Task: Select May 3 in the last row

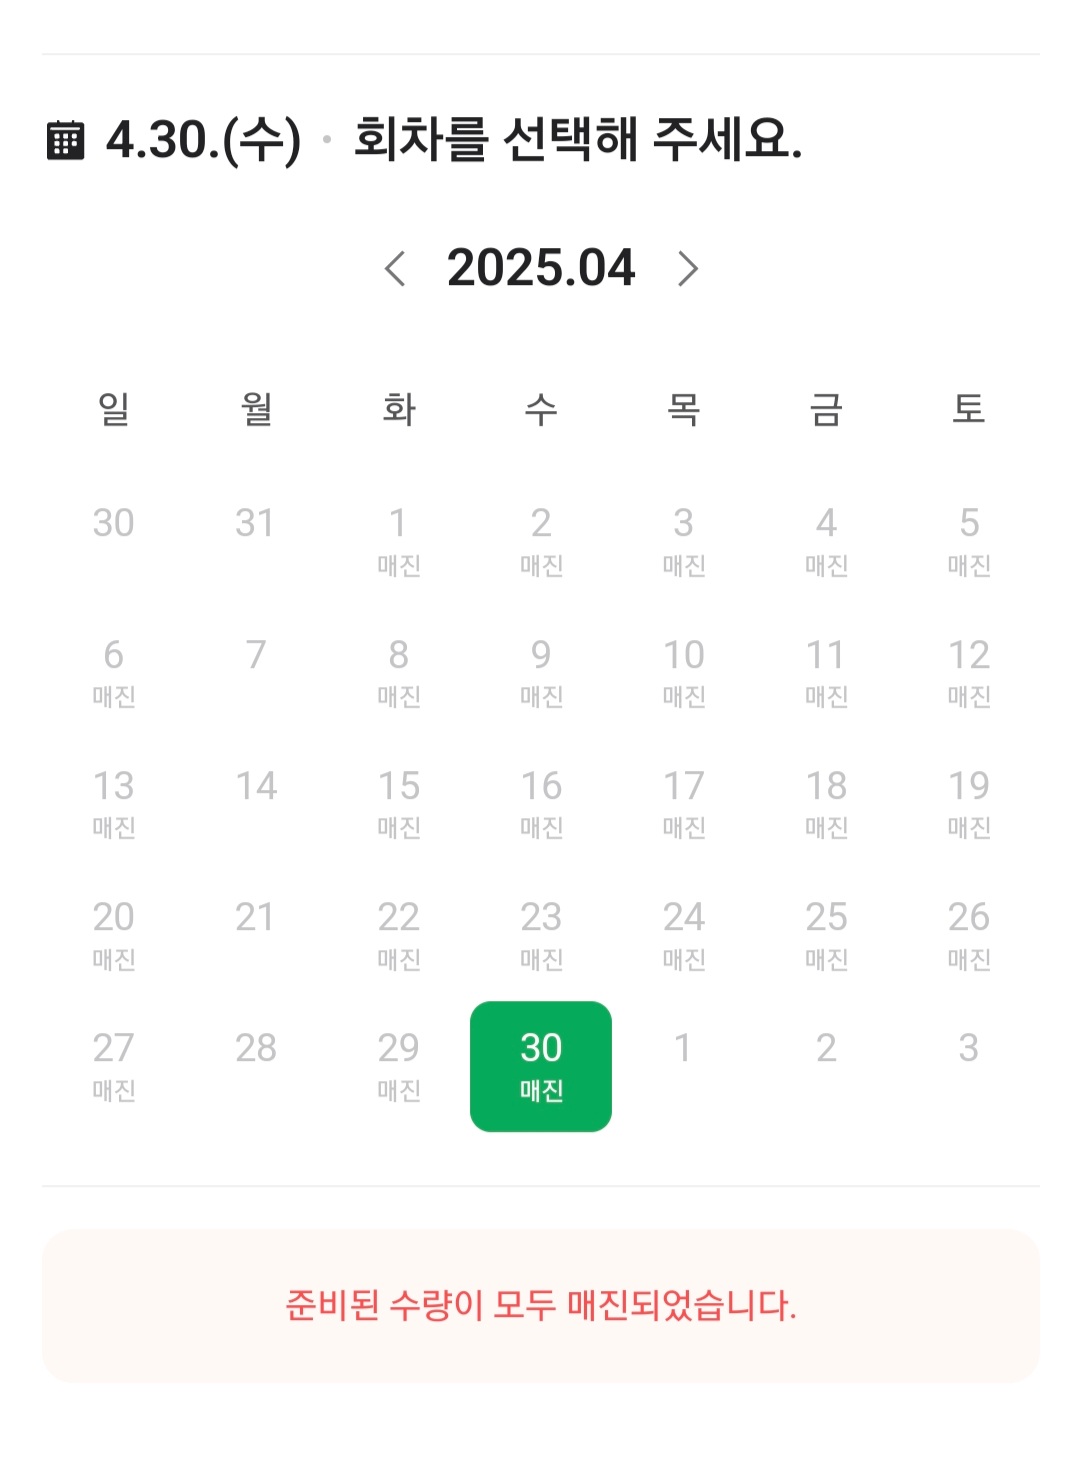Action: (x=969, y=1048)
